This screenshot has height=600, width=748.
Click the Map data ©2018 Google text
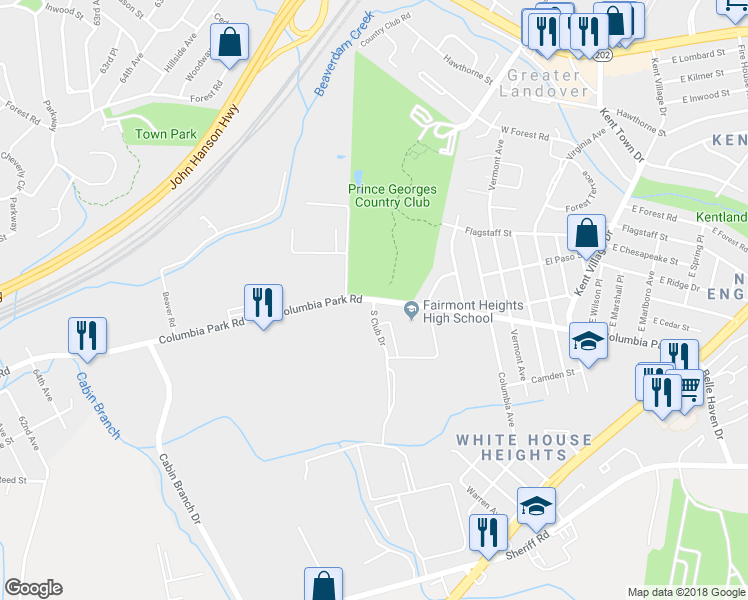pyautogui.click(x=686, y=593)
